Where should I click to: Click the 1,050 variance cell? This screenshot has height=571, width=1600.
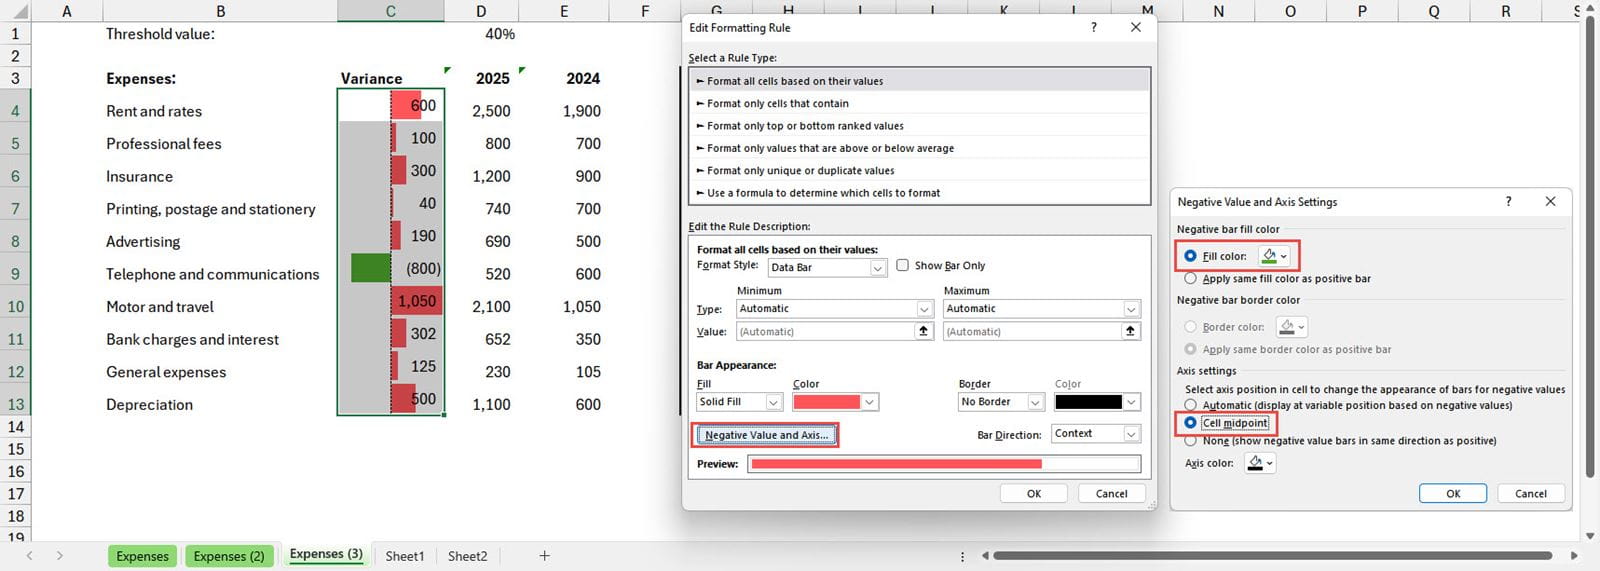click(391, 301)
